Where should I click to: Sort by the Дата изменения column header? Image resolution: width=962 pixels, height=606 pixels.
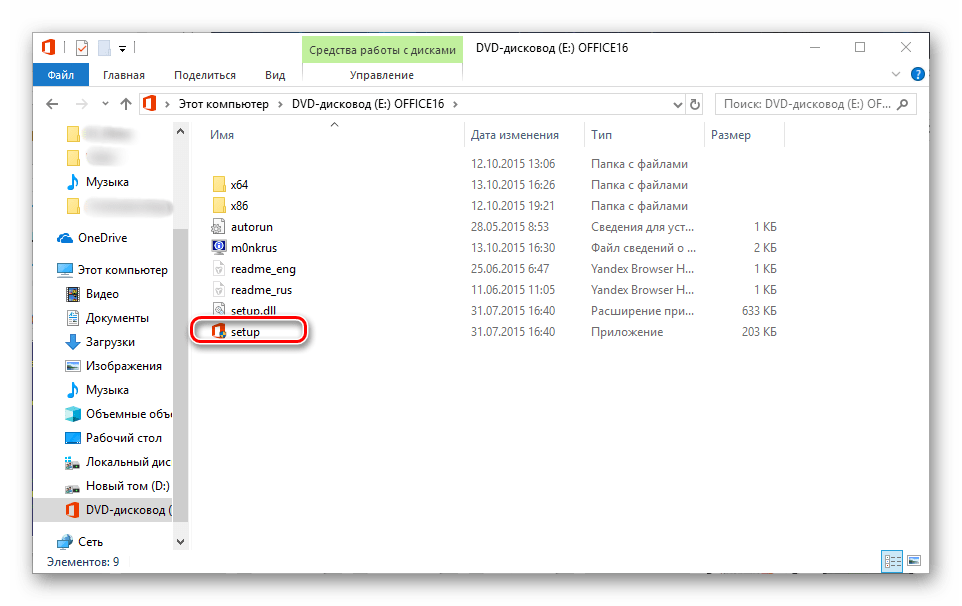(515, 135)
